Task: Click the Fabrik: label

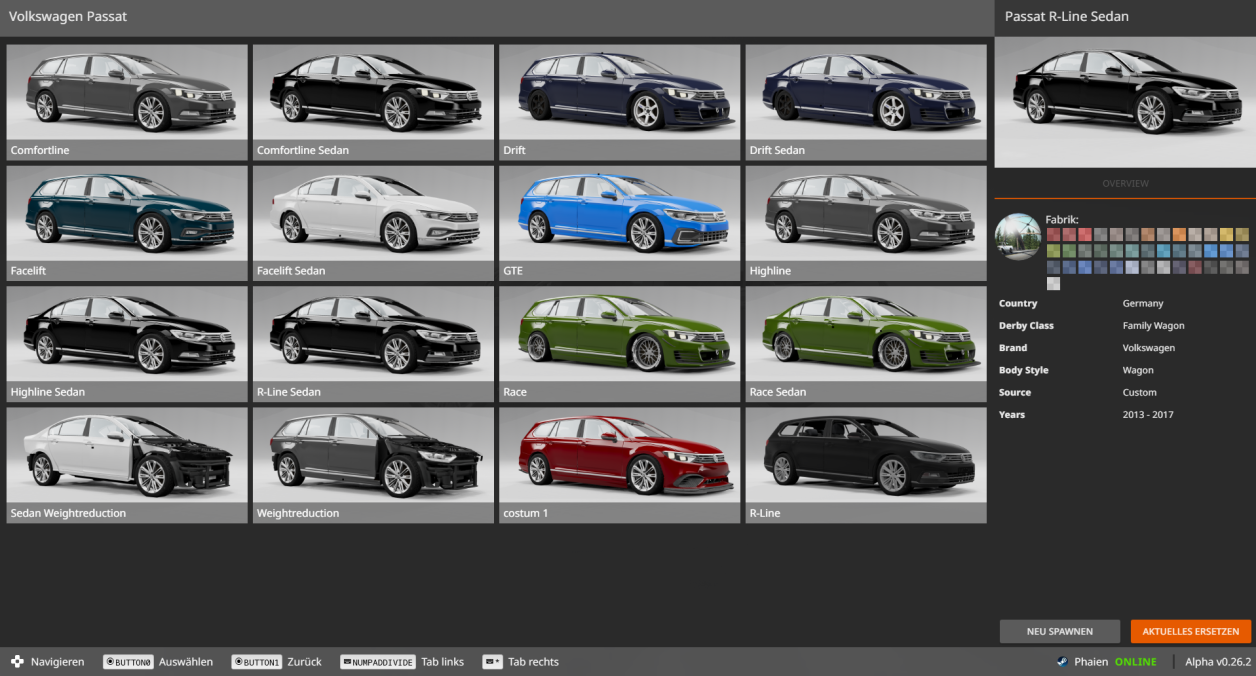Action: click(1062, 219)
